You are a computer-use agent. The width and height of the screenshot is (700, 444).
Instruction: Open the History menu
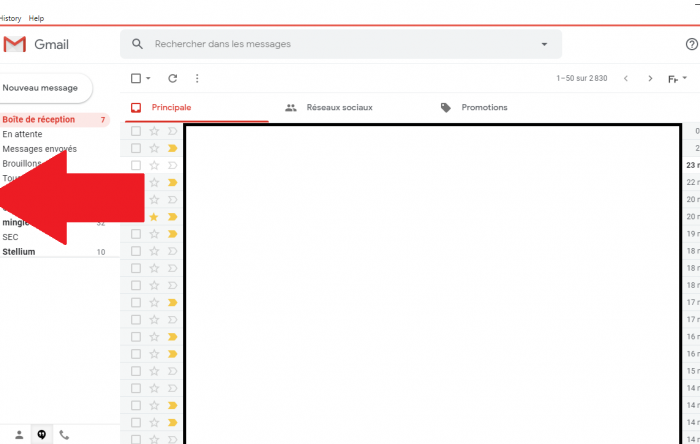(x=10, y=18)
